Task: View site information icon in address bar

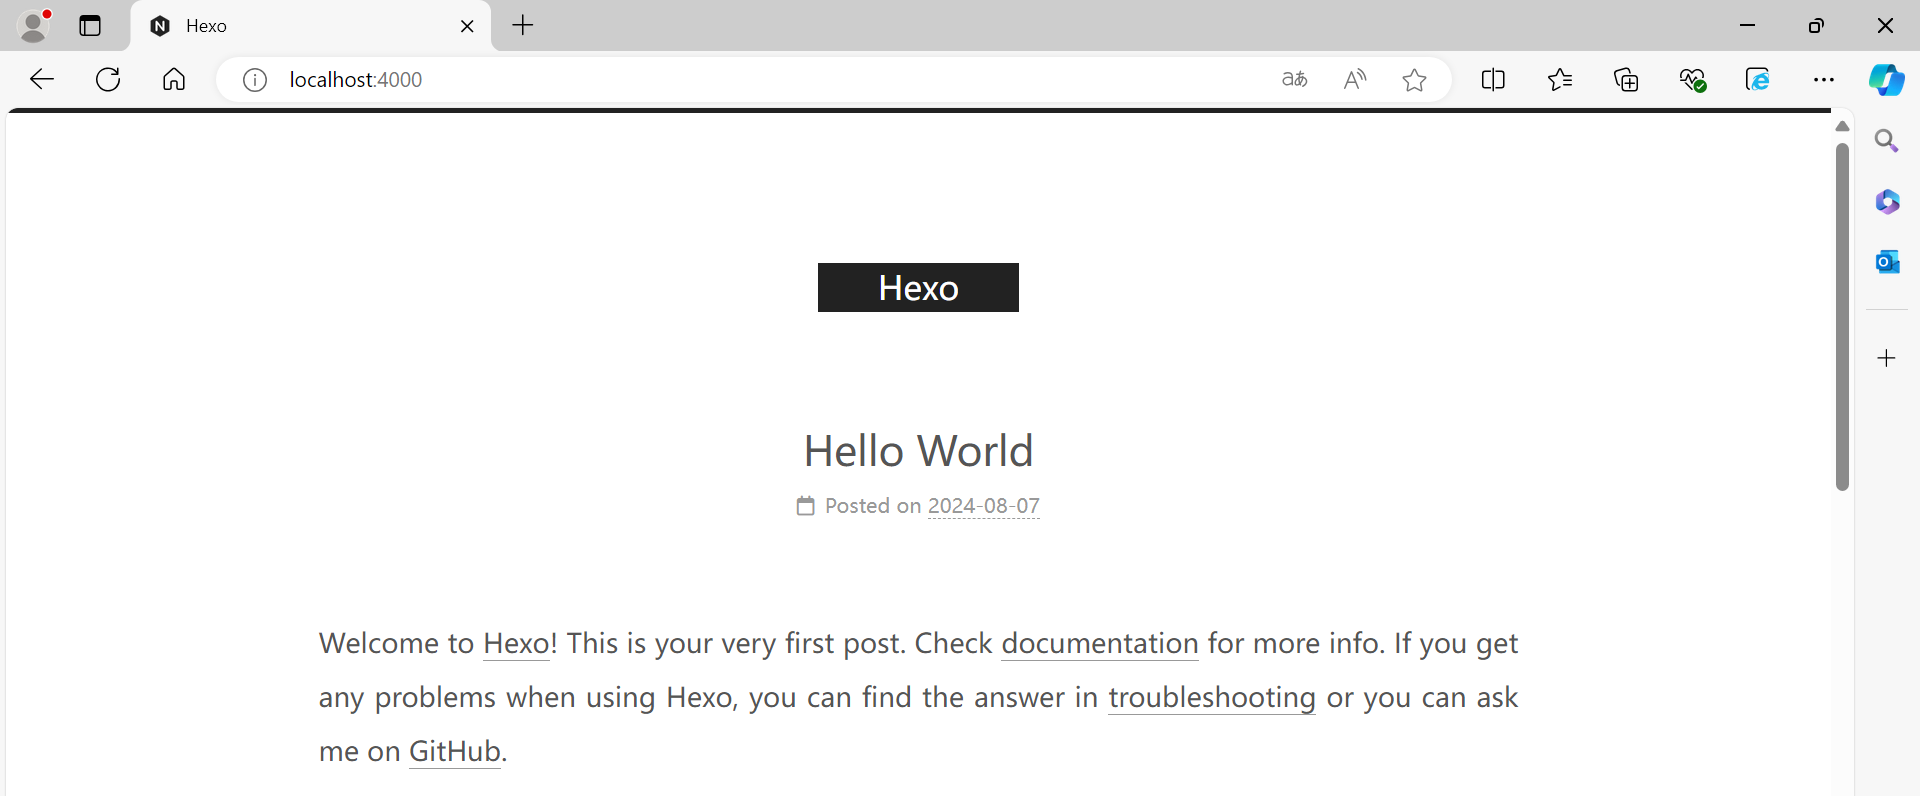Action: (x=255, y=79)
